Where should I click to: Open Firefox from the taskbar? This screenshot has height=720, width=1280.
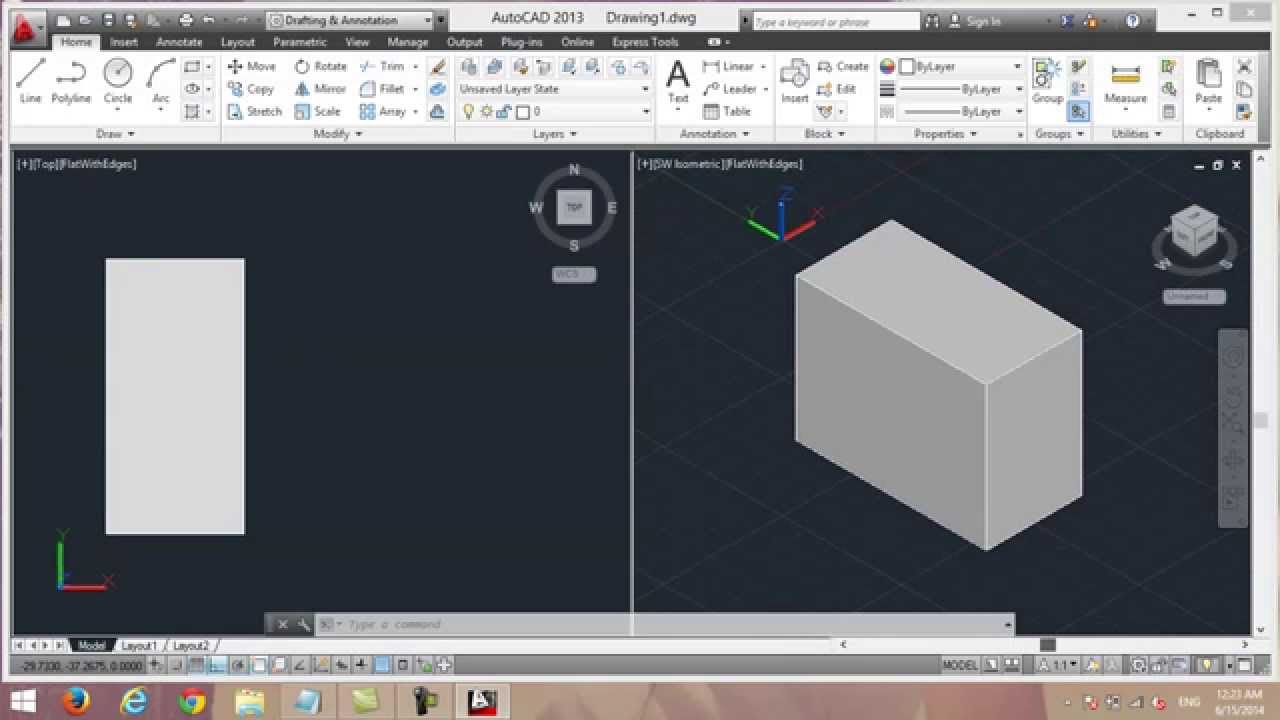(x=76, y=701)
